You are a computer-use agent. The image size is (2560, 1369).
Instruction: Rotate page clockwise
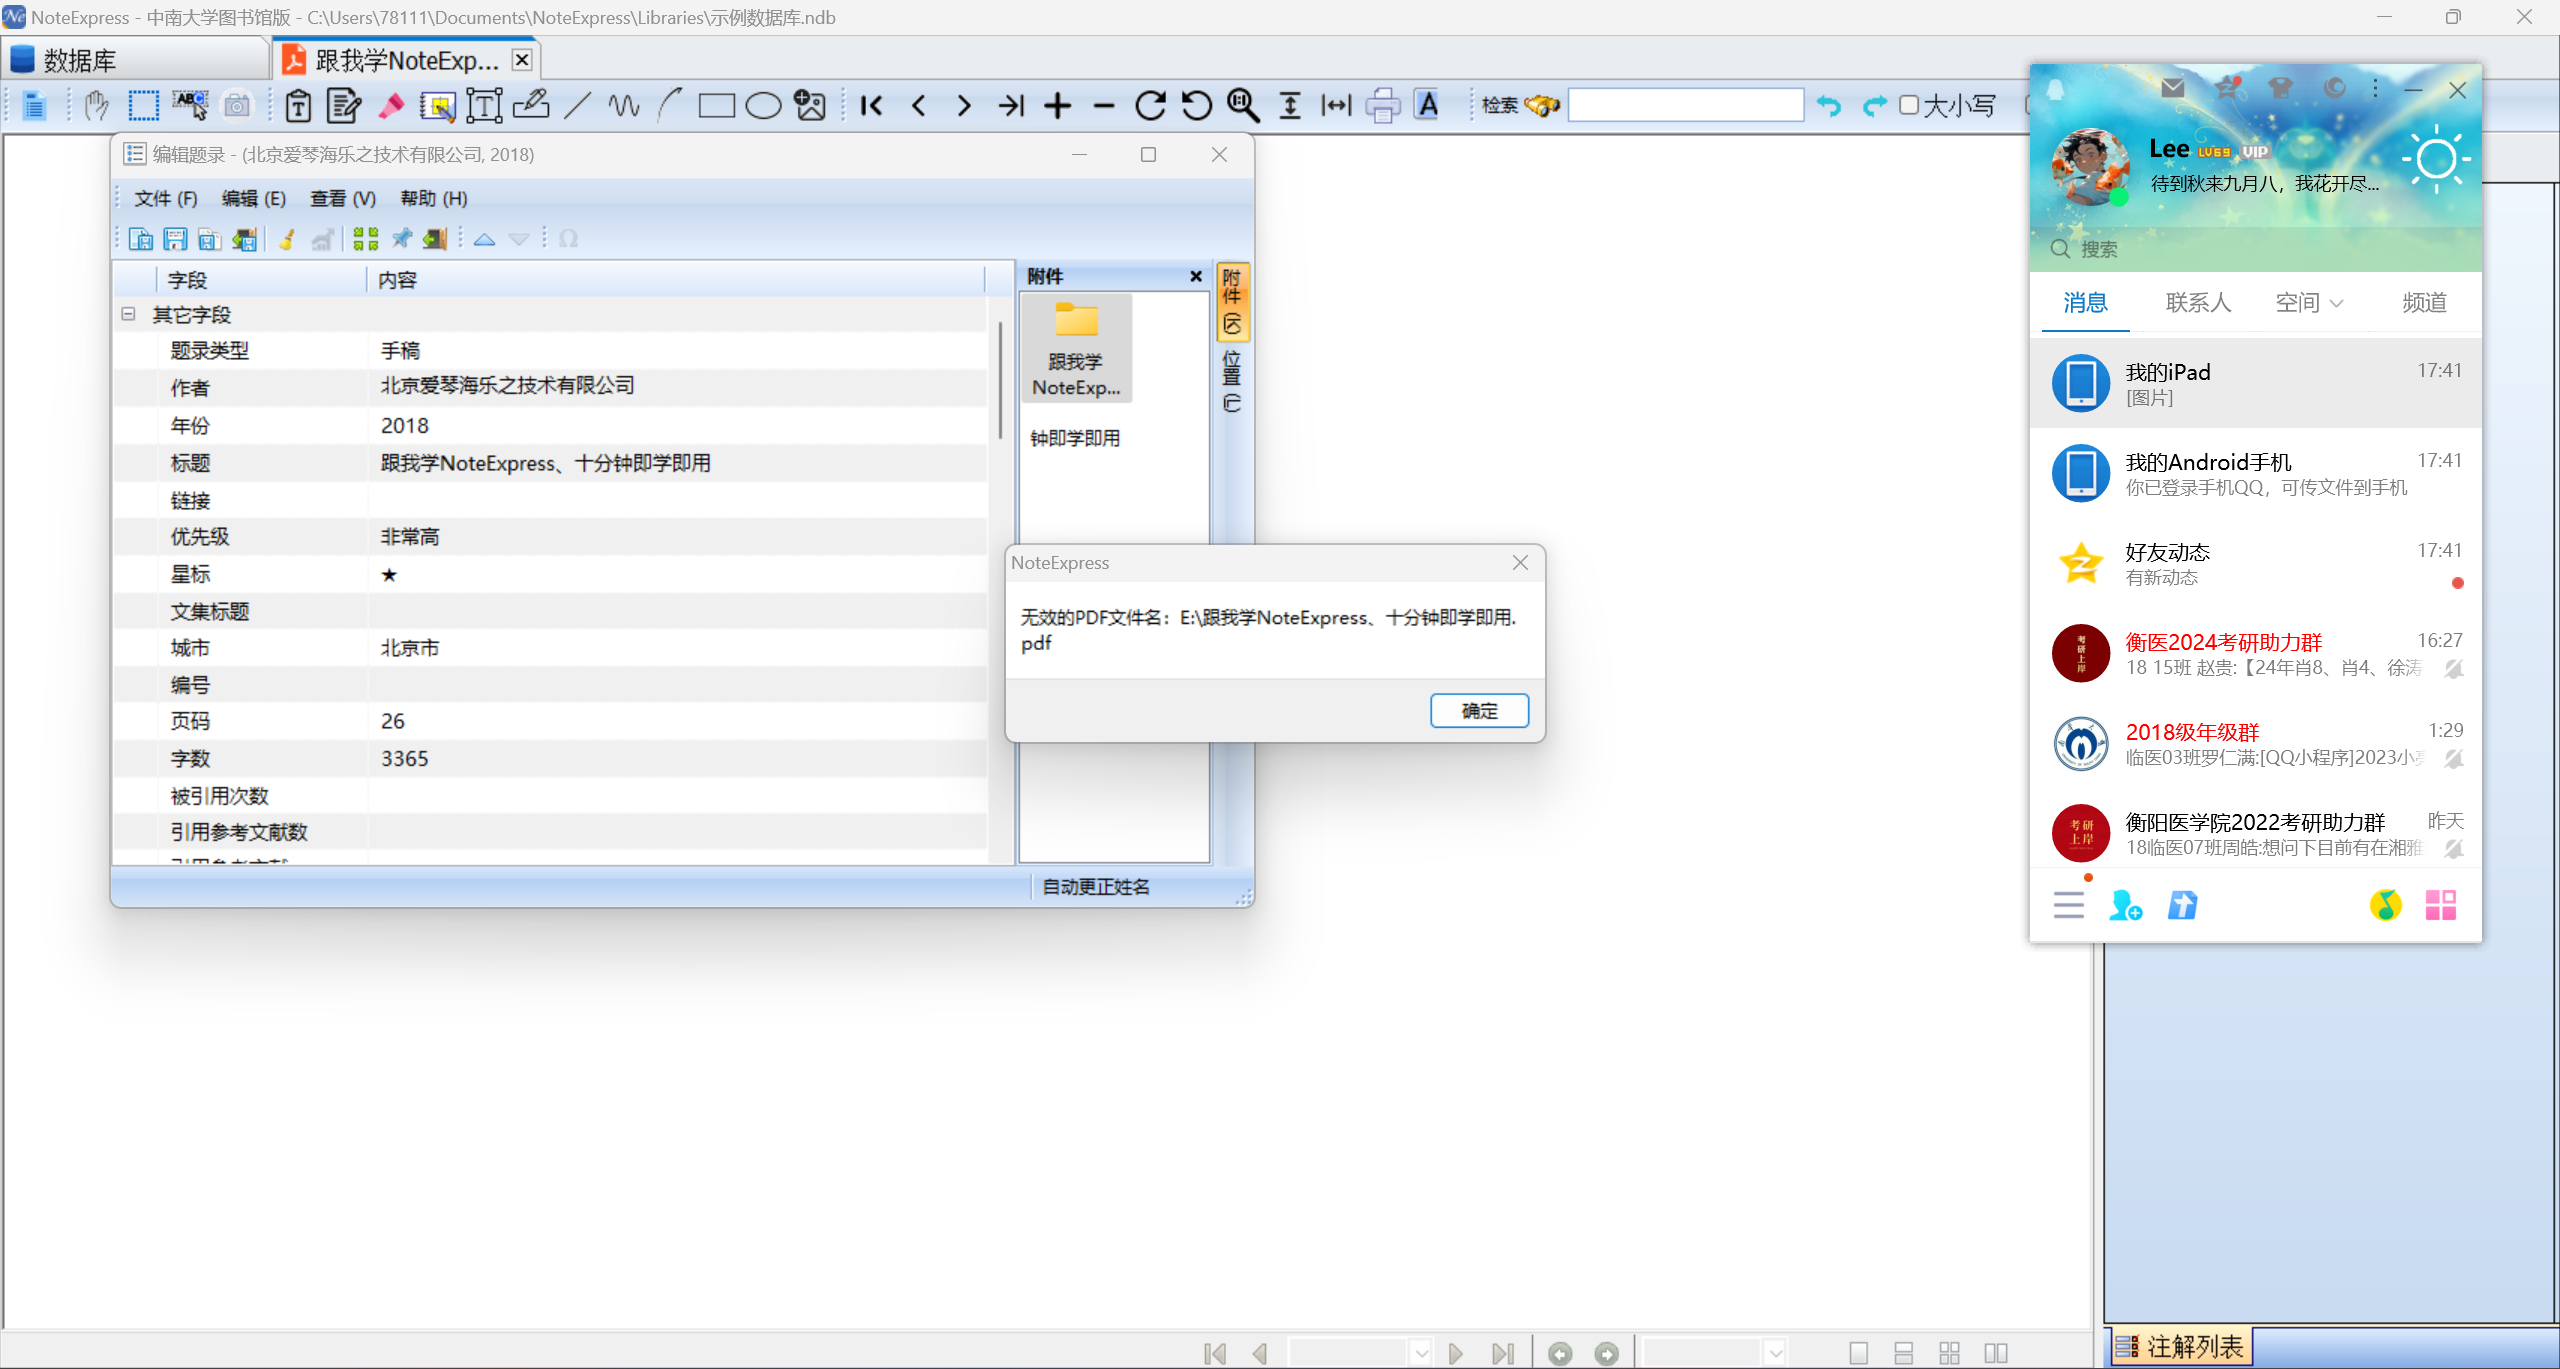click(x=1150, y=105)
